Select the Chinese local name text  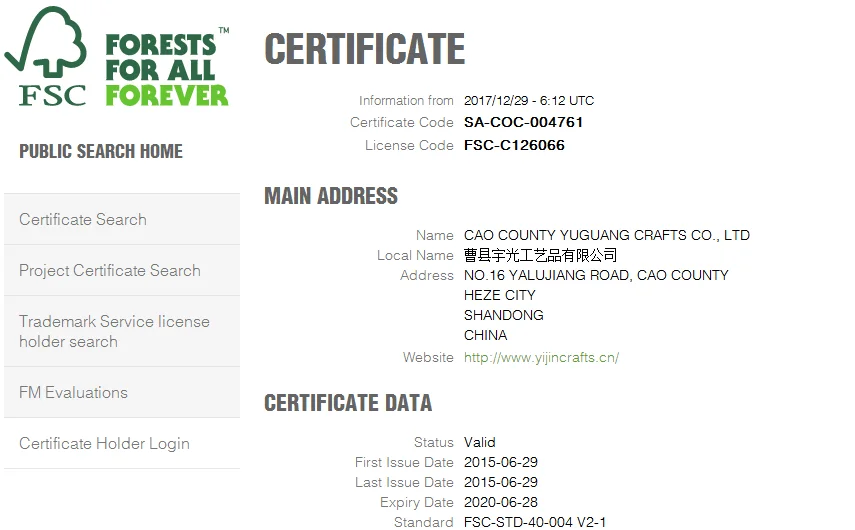pos(540,255)
